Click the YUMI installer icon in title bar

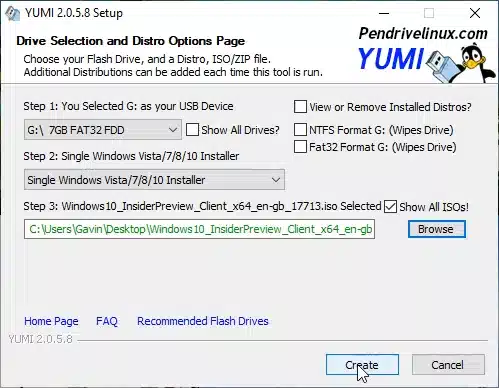pyautogui.click(x=12, y=13)
